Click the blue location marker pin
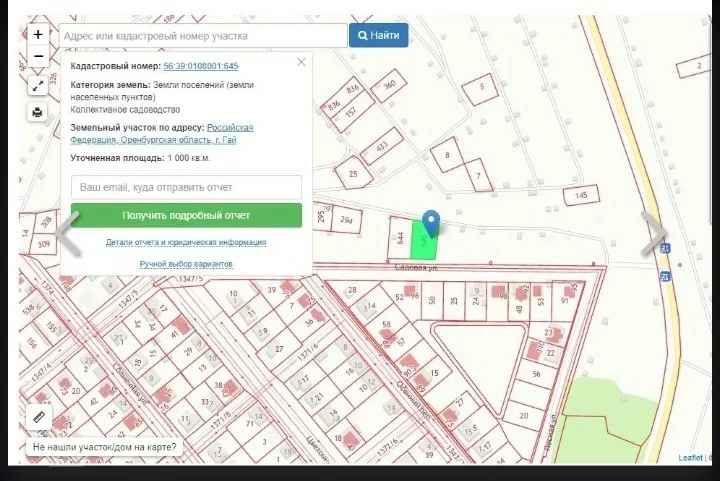This screenshot has width=720, height=481. pos(431,222)
